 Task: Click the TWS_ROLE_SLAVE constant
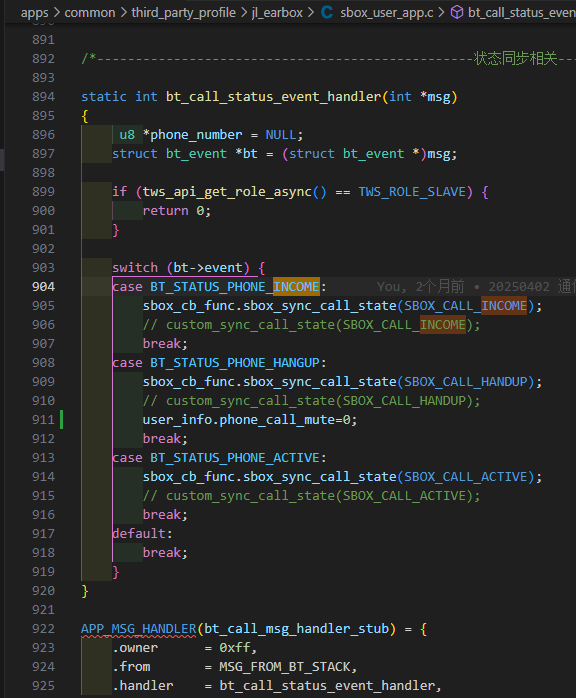412,192
